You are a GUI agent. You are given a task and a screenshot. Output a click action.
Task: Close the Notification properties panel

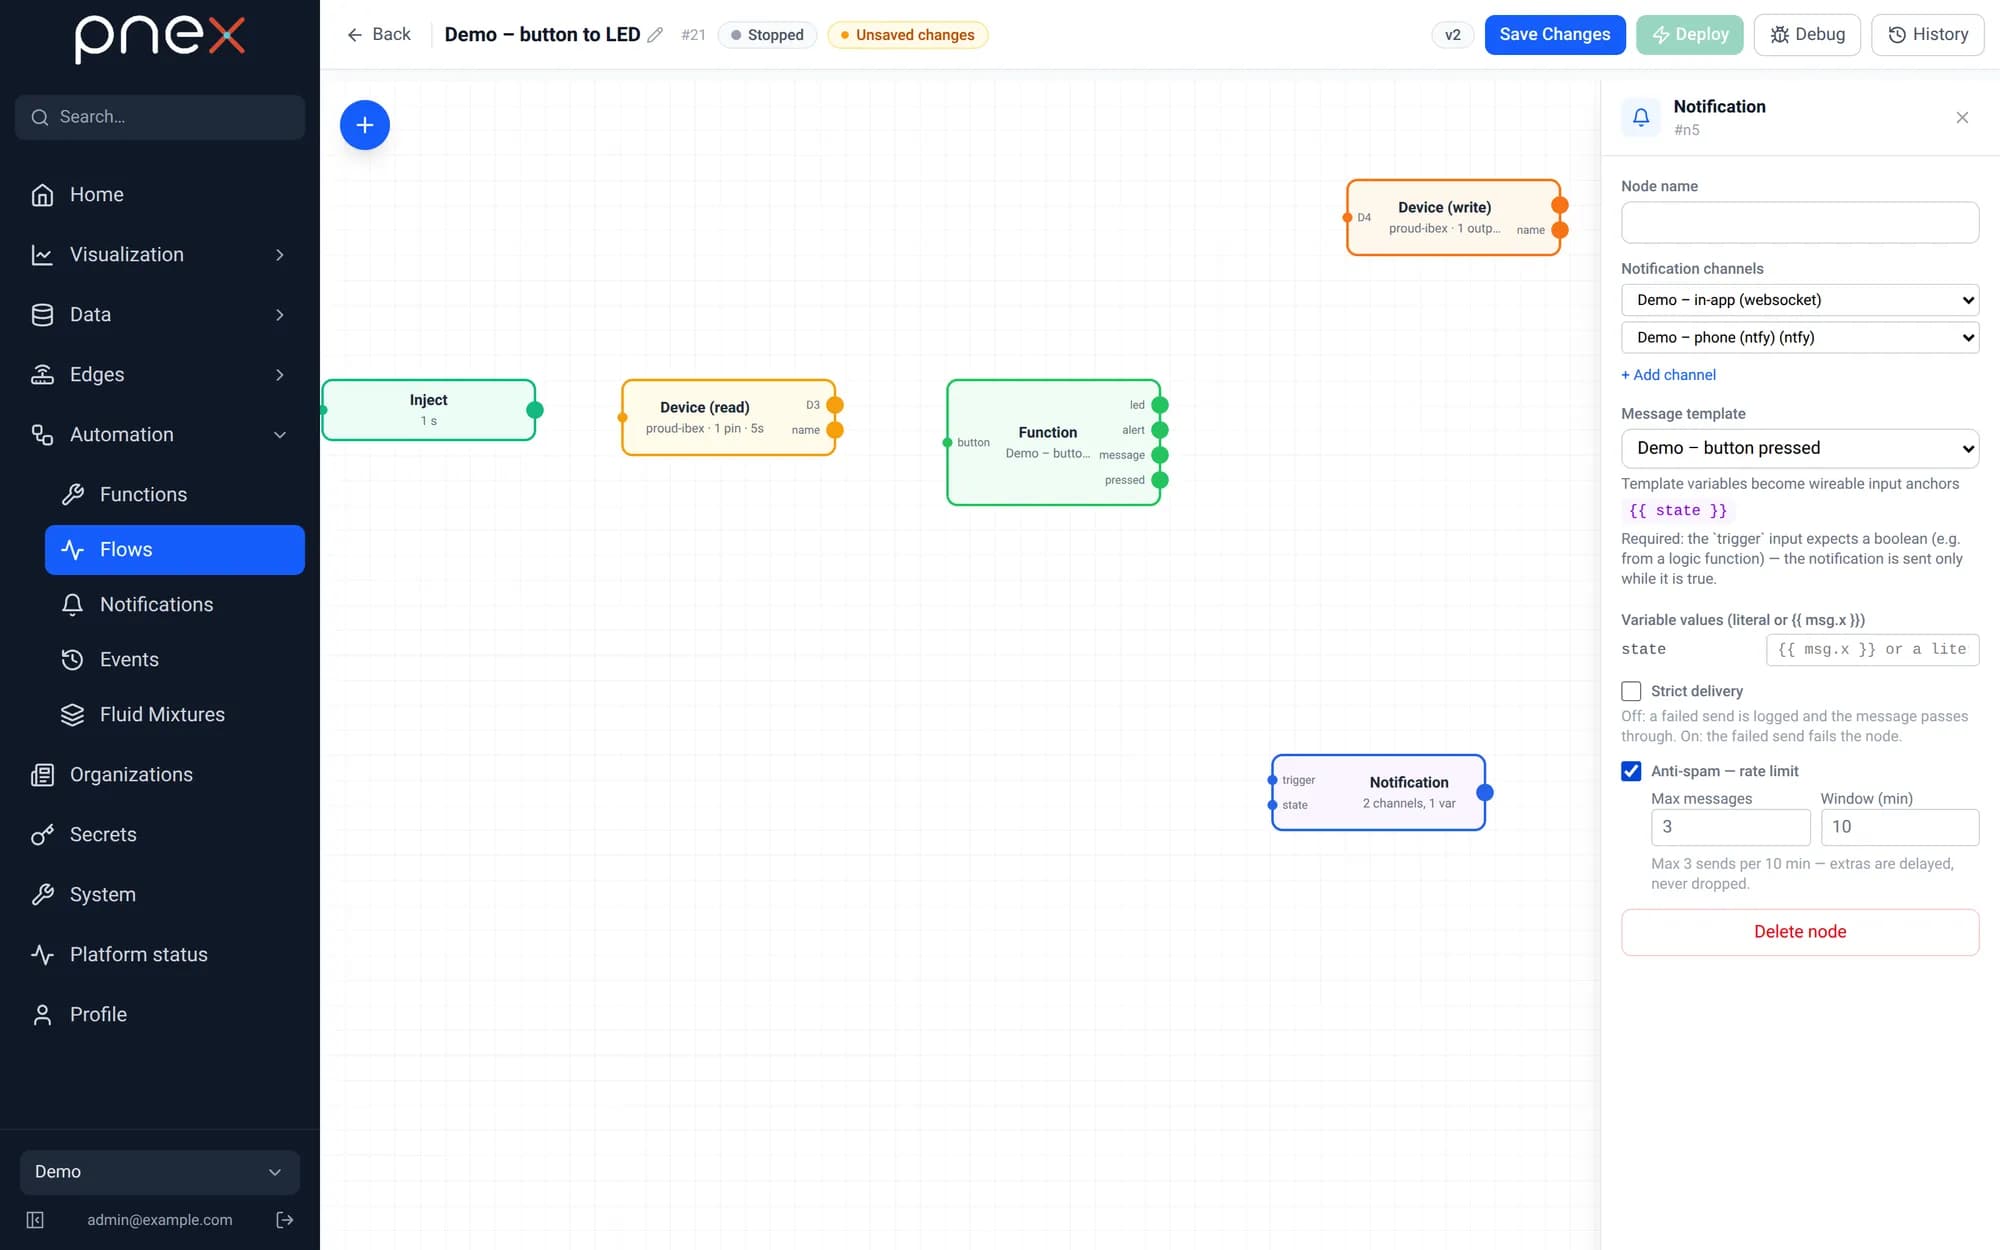click(1962, 118)
